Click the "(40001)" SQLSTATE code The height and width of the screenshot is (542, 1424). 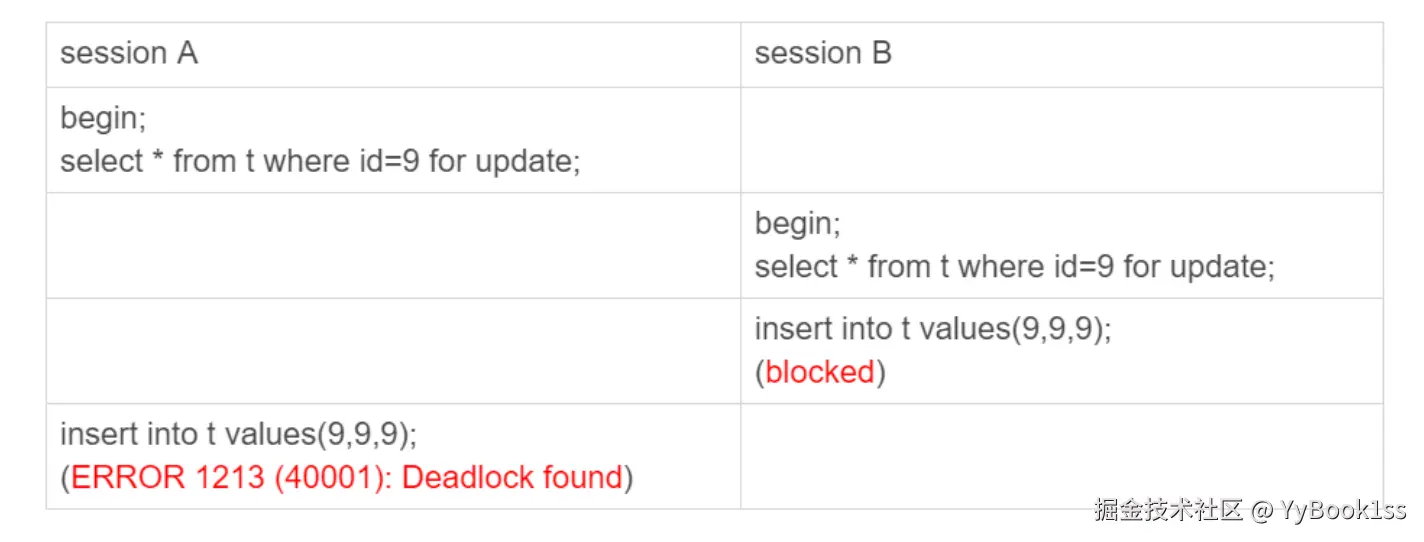(333, 478)
